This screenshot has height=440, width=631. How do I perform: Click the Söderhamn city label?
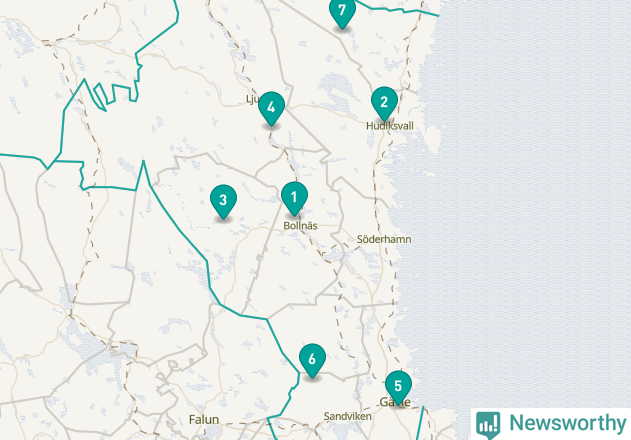click(384, 240)
